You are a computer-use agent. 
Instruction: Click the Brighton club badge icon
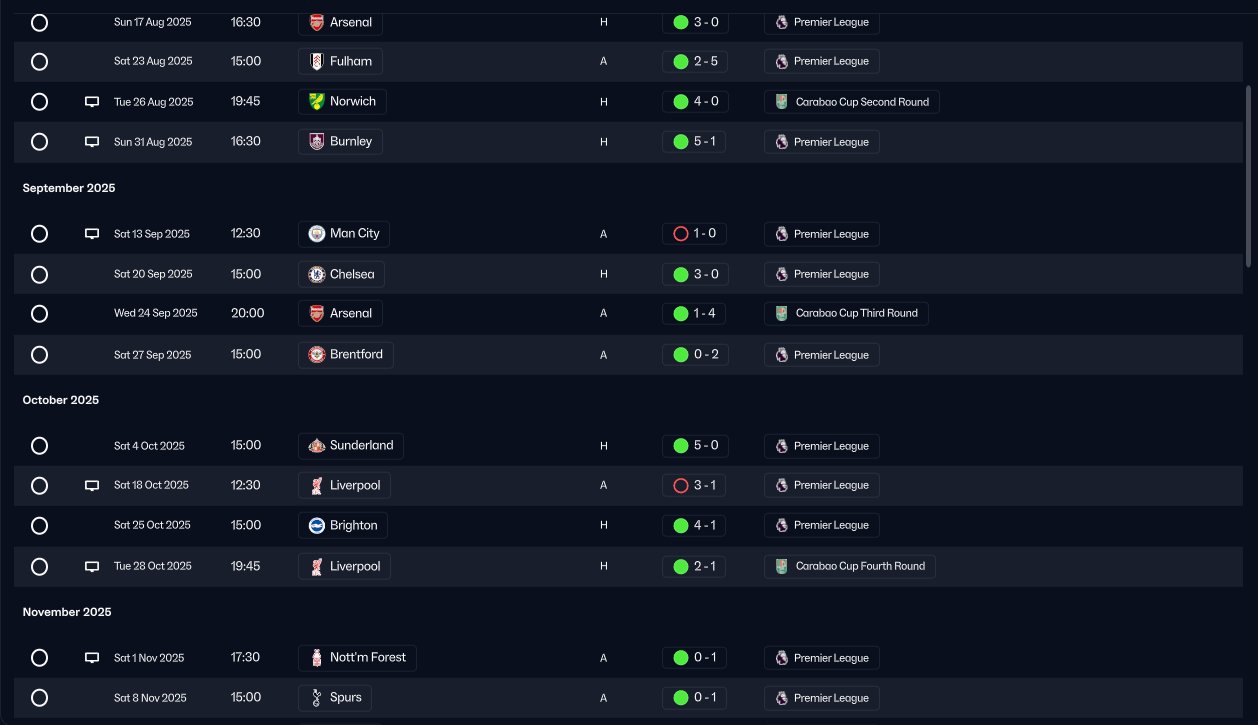317,526
